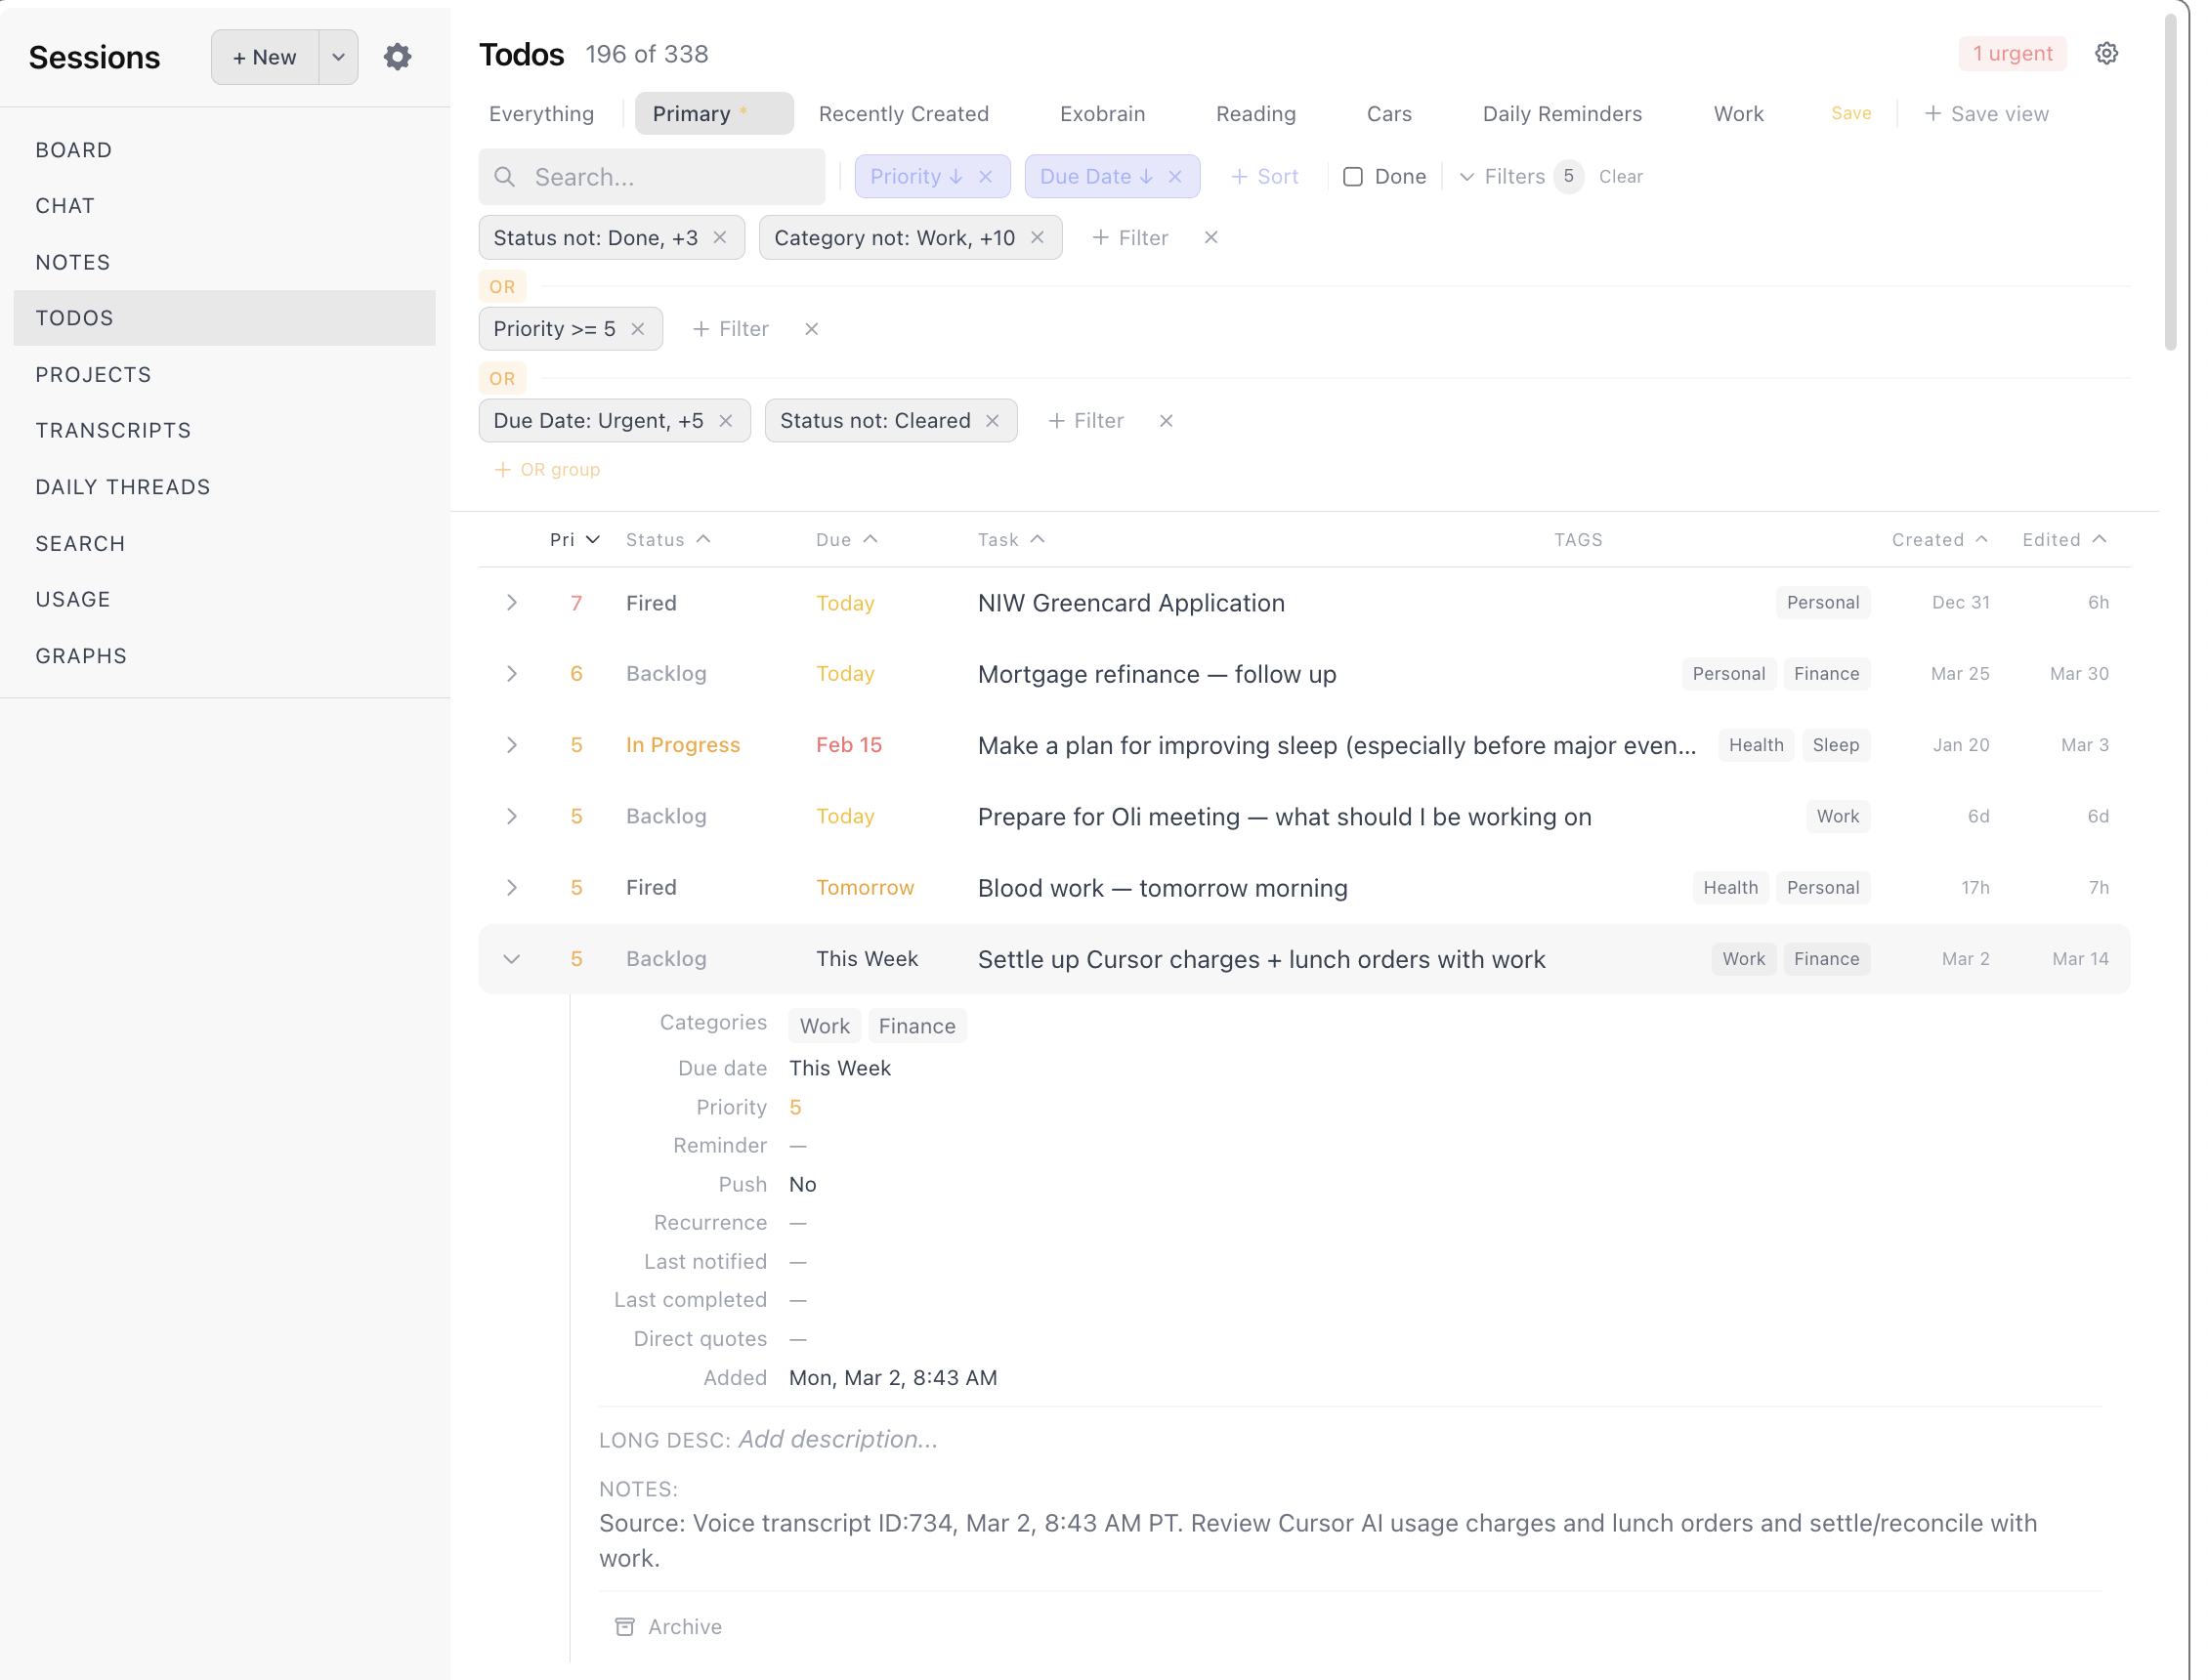
Task: Click the 1 urgent badge
Action: click(x=2012, y=54)
